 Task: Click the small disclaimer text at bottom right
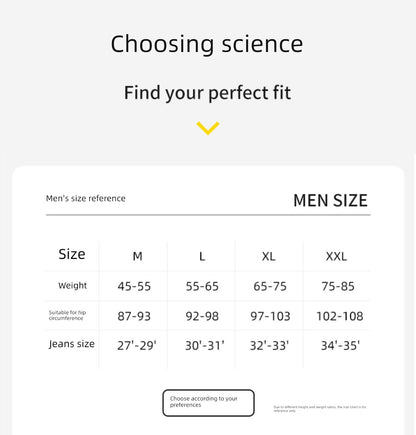click(x=320, y=409)
